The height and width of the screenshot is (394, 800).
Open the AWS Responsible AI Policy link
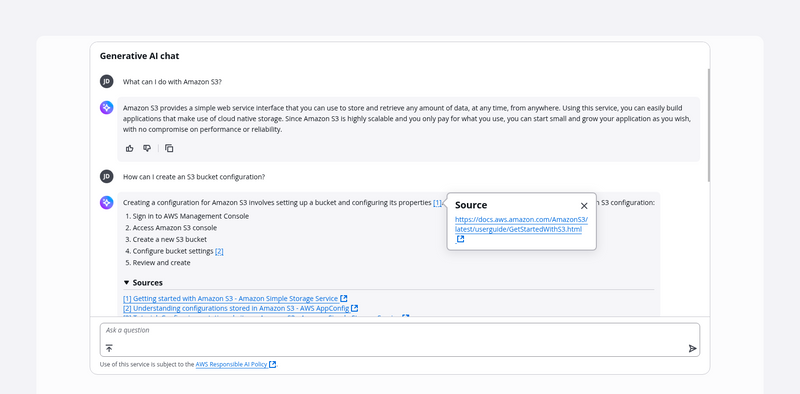pos(232,364)
